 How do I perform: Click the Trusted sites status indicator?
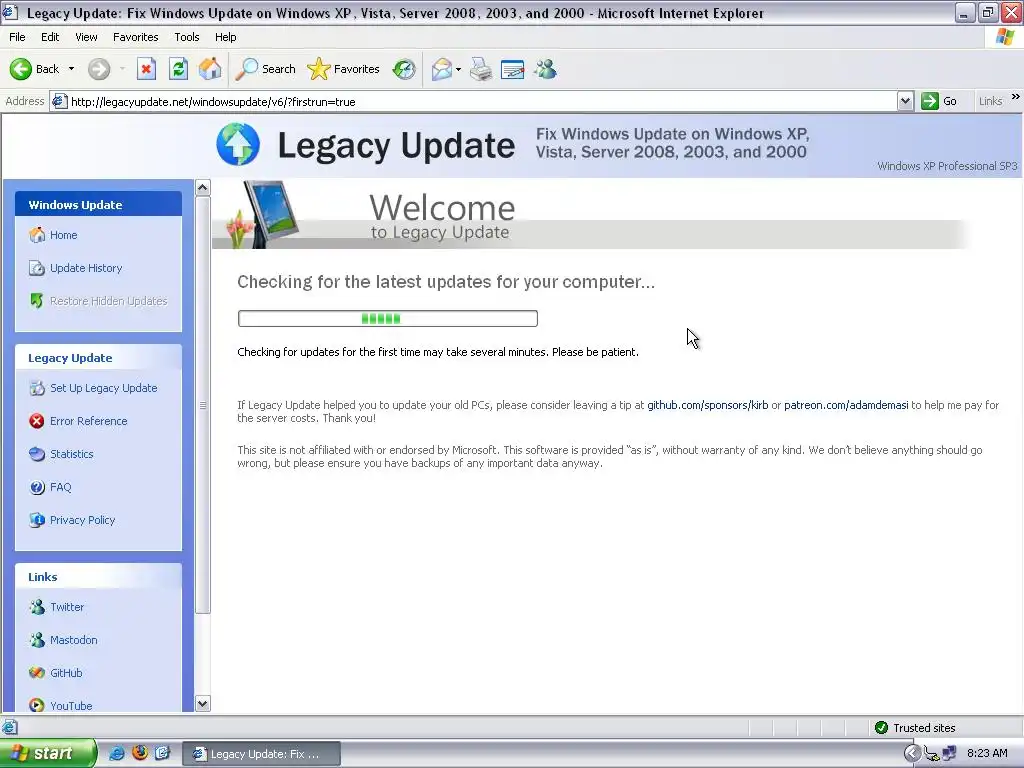click(915, 728)
